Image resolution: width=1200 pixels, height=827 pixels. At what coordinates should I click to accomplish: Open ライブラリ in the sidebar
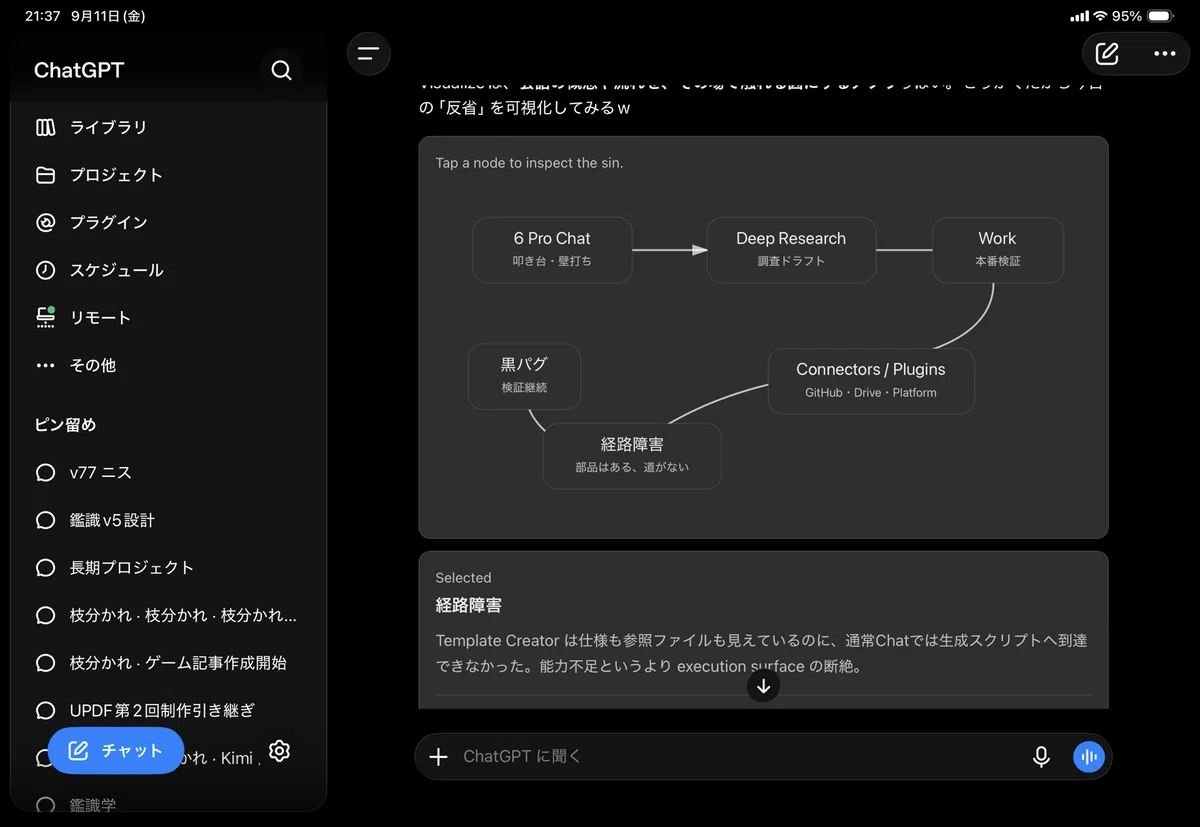click(168, 127)
